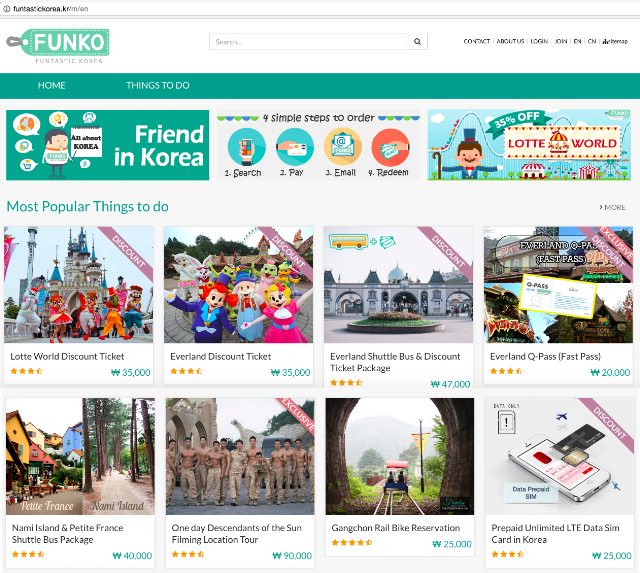Open the THINGS TO DO menu
Image resolution: width=640 pixels, height=573 pixels.
[158, 85]
